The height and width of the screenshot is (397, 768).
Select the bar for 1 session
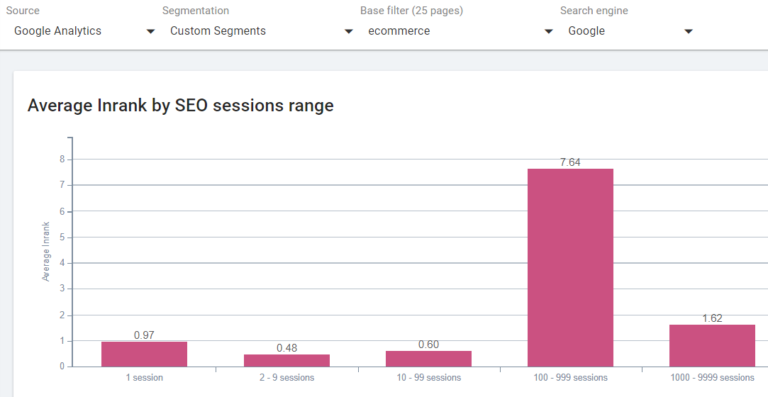144,354
